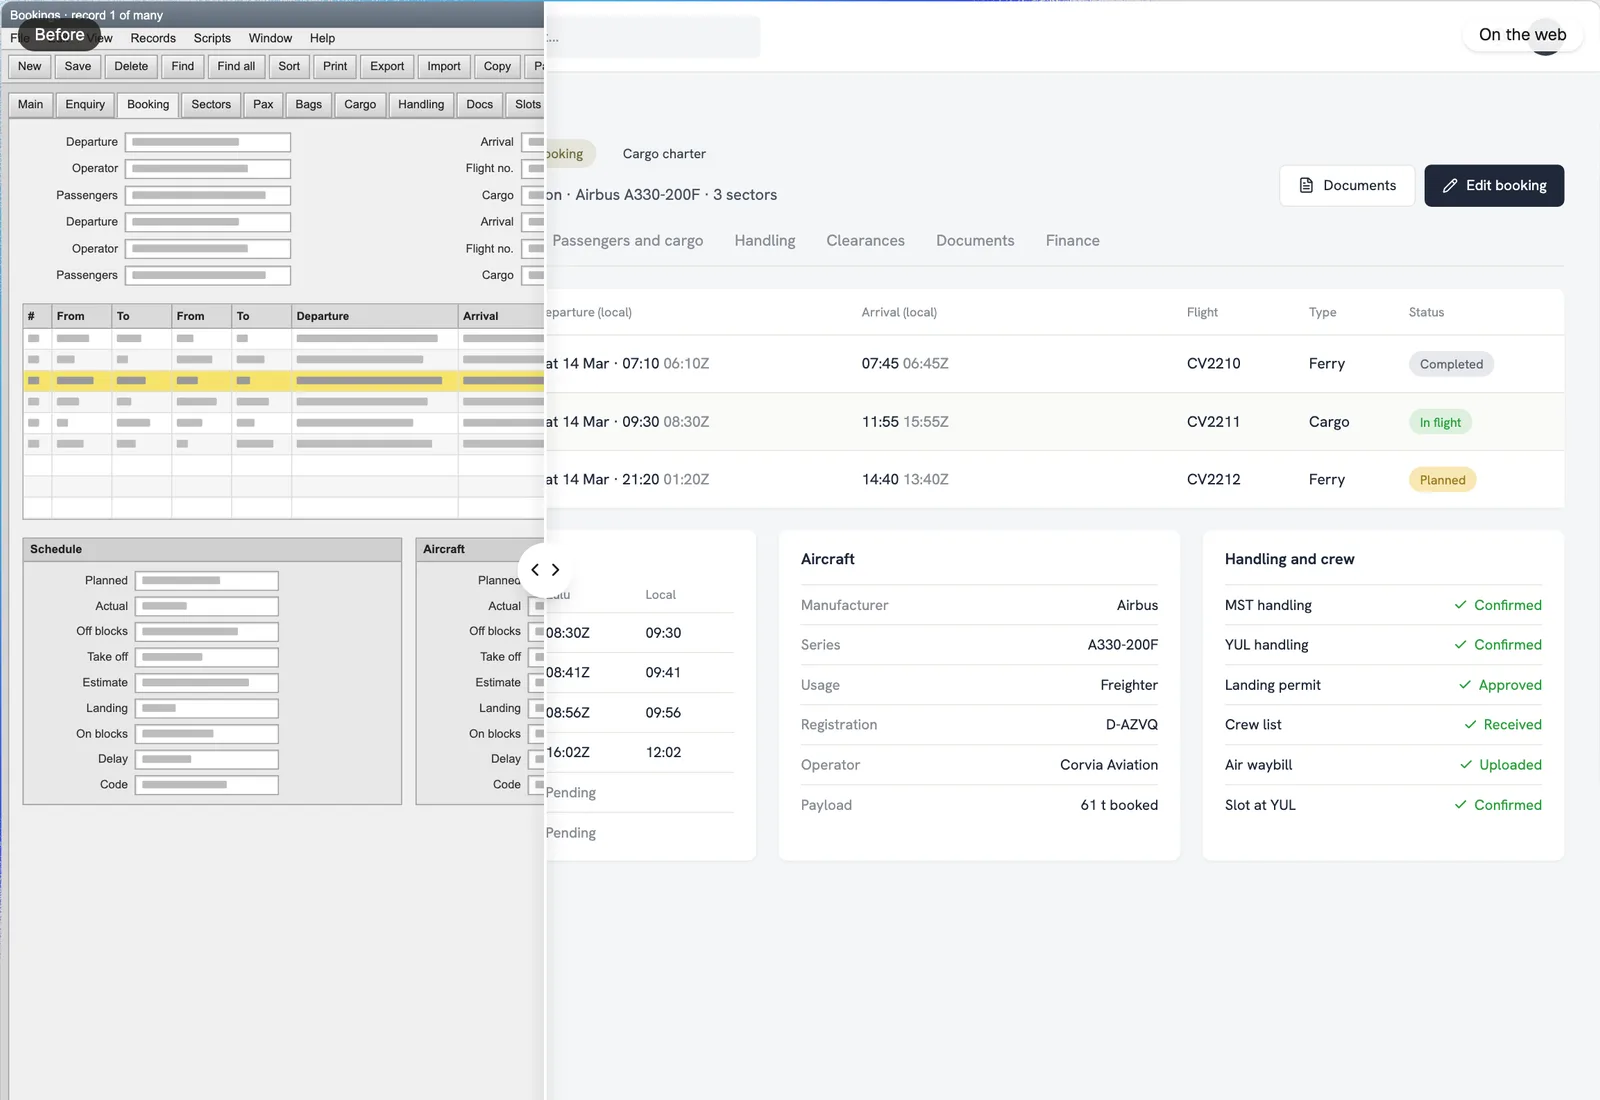Open the Records menu
The width and height of the screenshot is (1600, 1100).
(153, 38)
